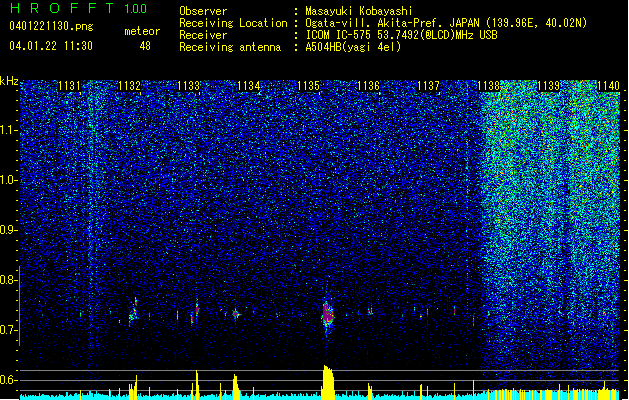The image size is (629, 400).
Task: Click the kHz axis unit label
Action: (x=9, y=81)
